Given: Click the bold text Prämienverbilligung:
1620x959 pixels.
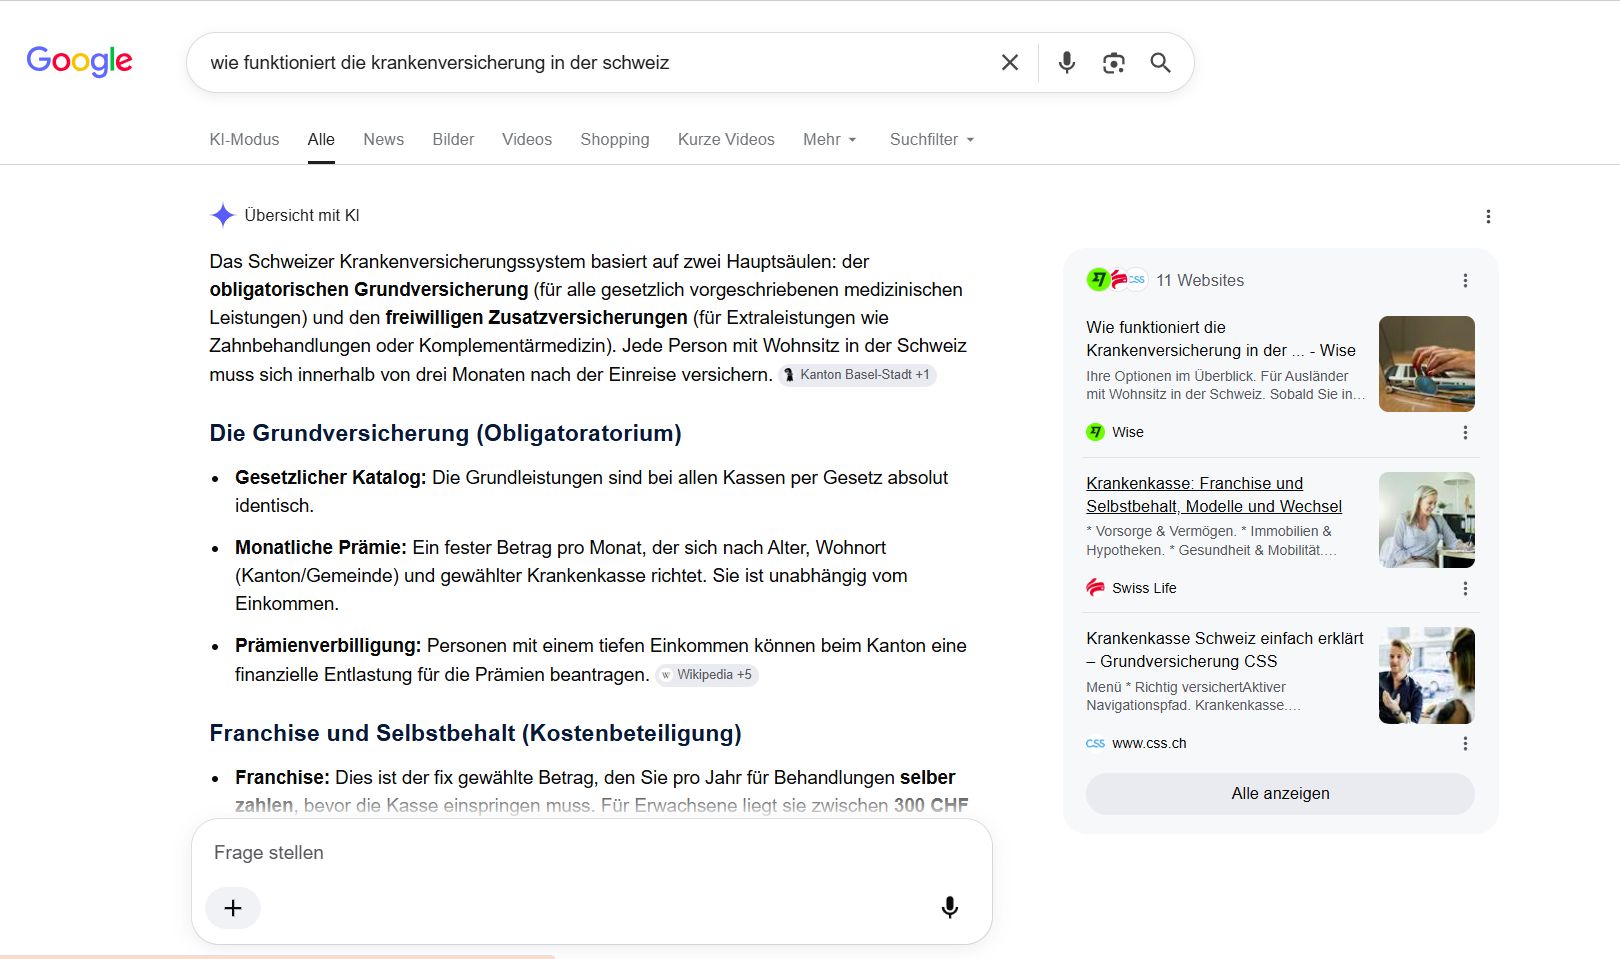Looking at the screenshot, I should (328, 646).
